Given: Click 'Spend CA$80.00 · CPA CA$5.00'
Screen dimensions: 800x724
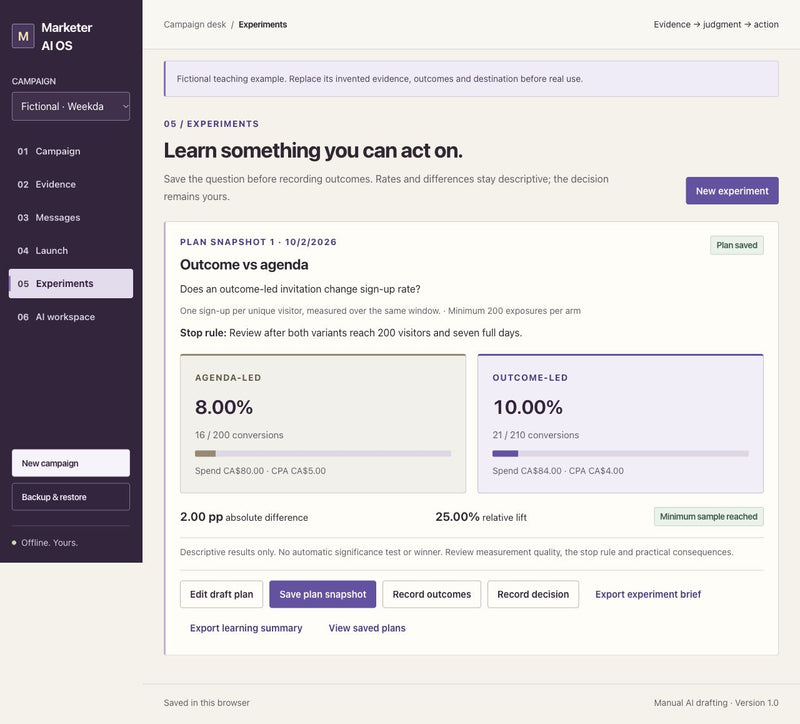Looking at the screenshot, I should coord(260,471).
